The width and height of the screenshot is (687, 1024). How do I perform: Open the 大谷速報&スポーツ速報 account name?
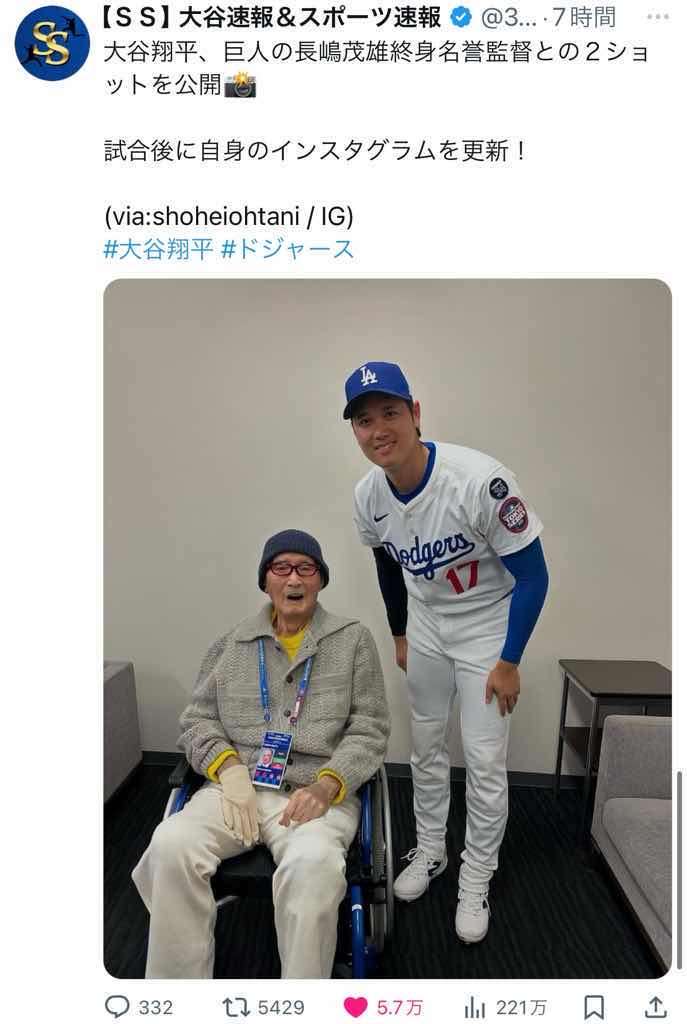[274, 17]
